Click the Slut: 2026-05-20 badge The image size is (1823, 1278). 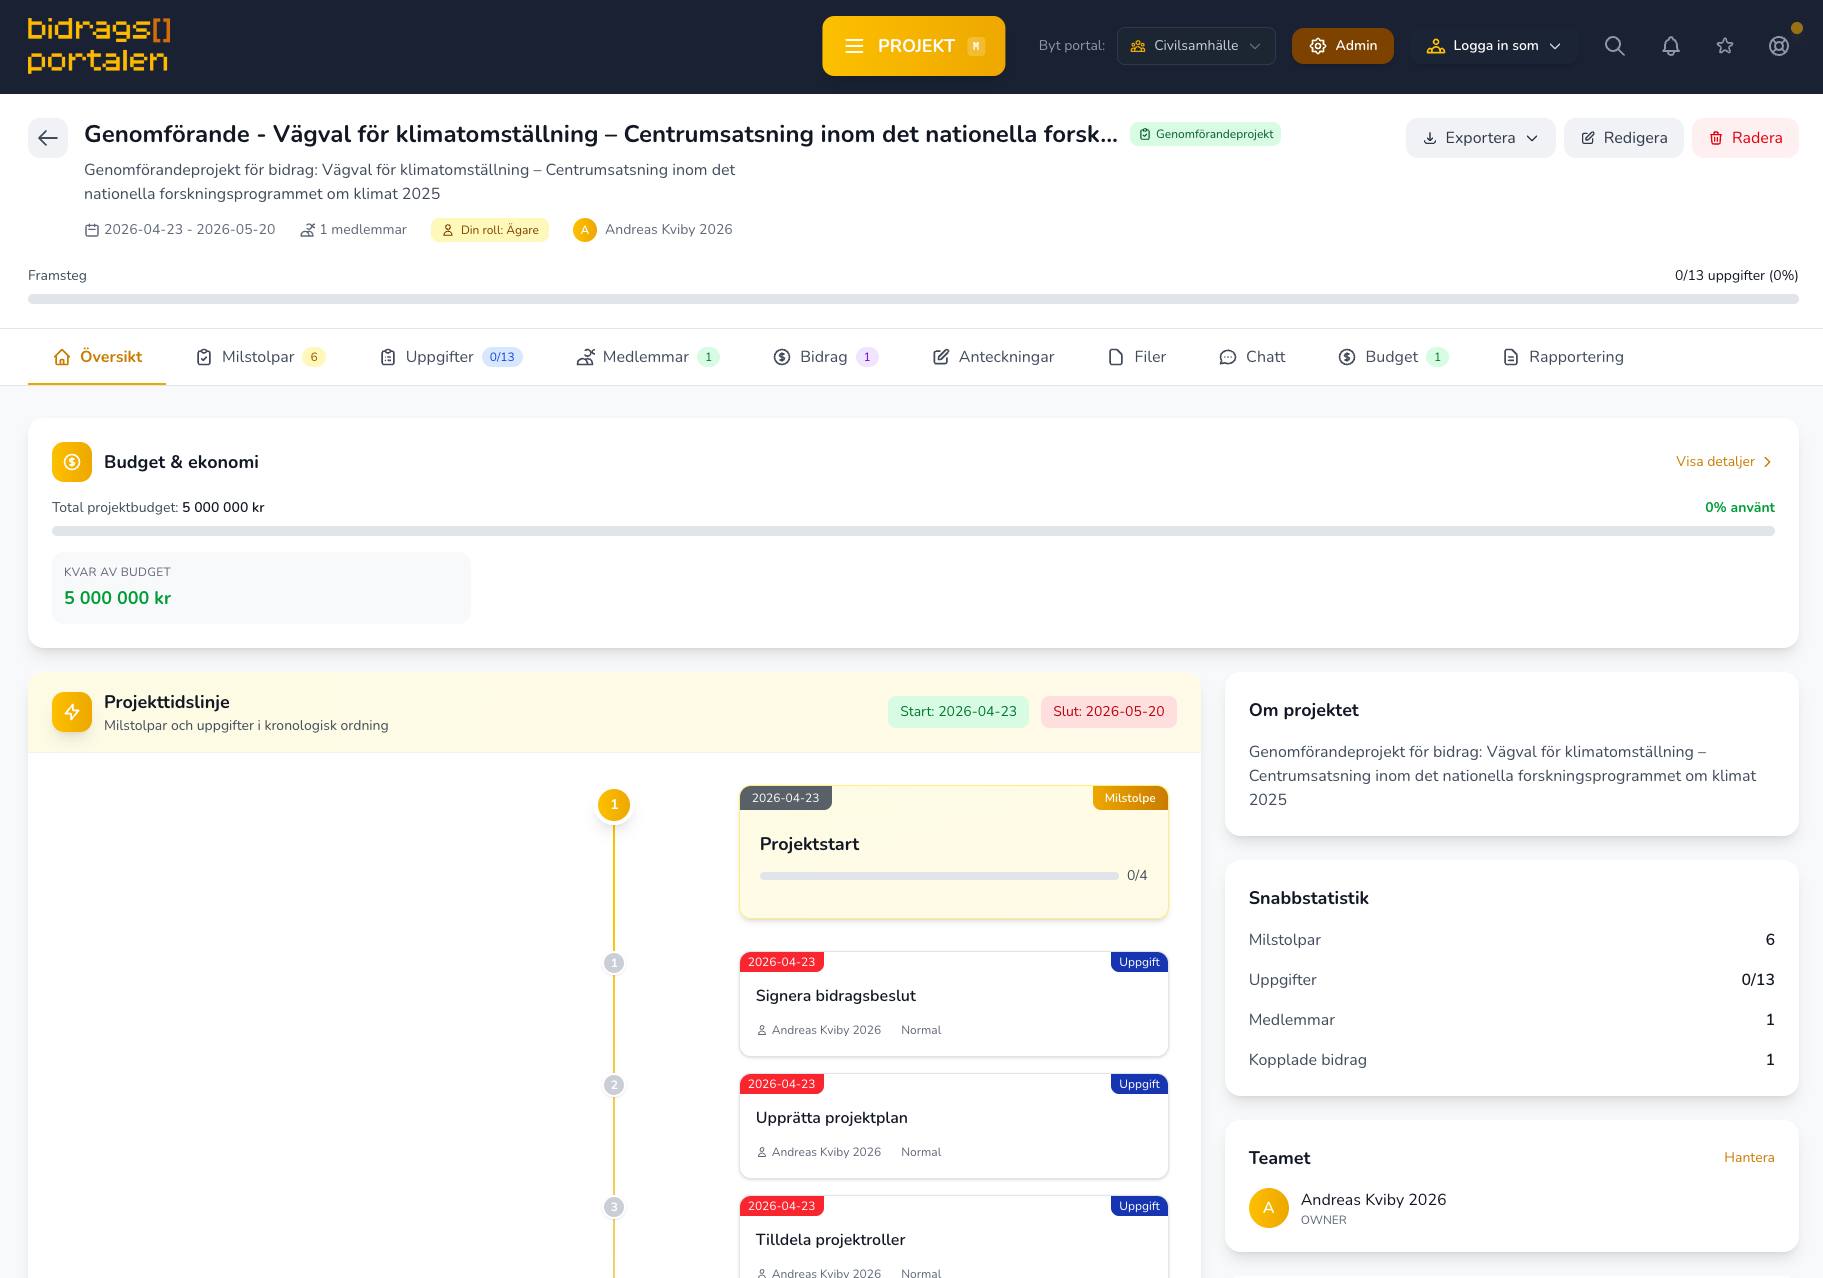(x=1108, y=712)
